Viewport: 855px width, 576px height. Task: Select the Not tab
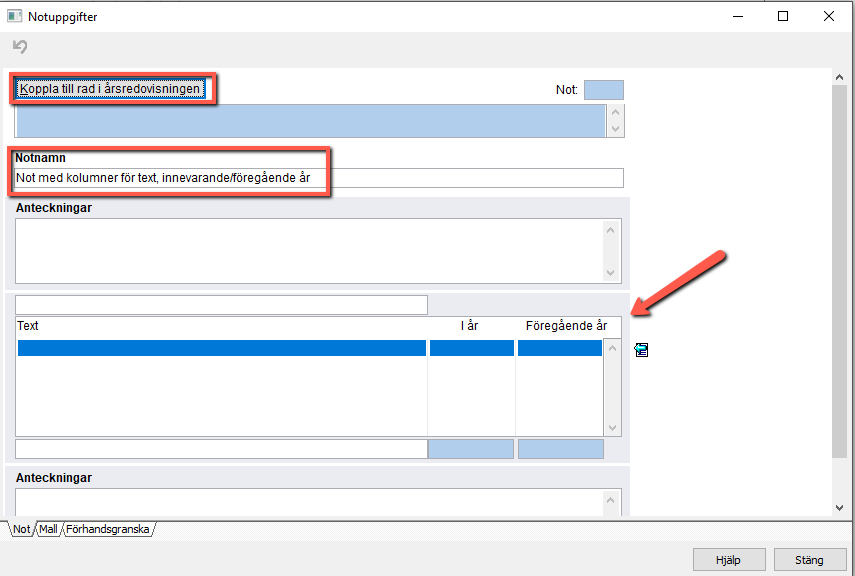pos(22,529)
